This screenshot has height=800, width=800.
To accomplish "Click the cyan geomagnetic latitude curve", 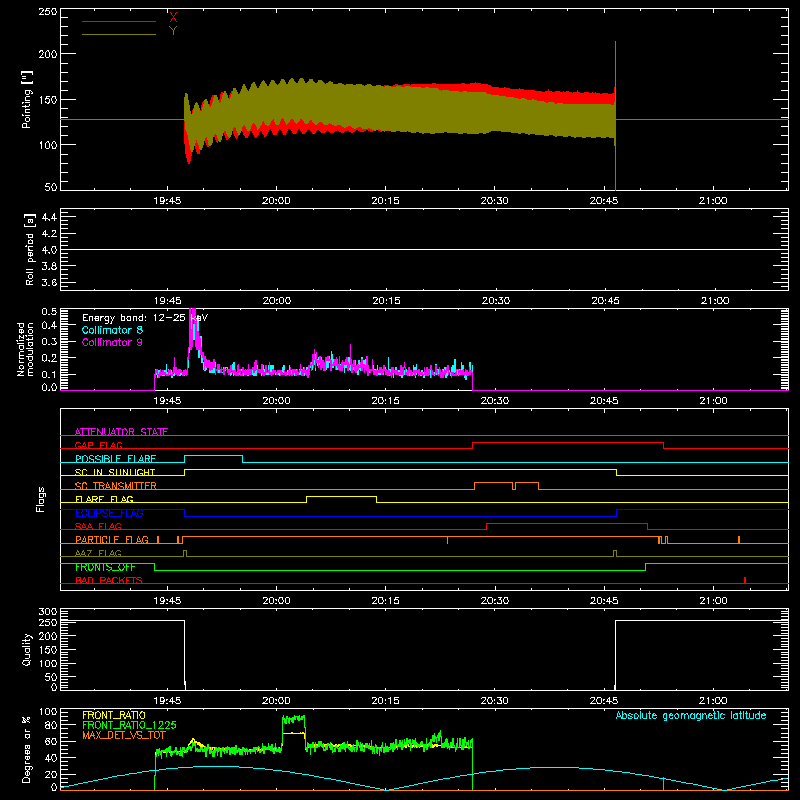I will pos(424,779).
